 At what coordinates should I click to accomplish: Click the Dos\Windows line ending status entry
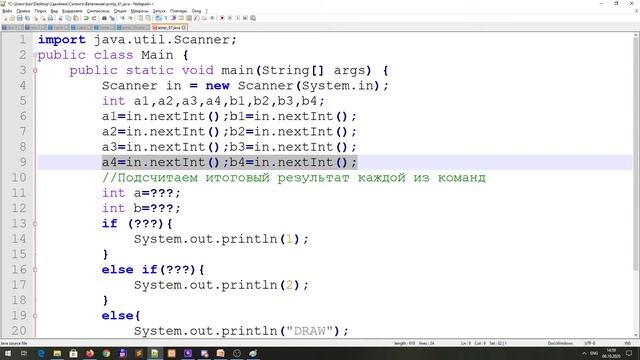tap(560, 343)
